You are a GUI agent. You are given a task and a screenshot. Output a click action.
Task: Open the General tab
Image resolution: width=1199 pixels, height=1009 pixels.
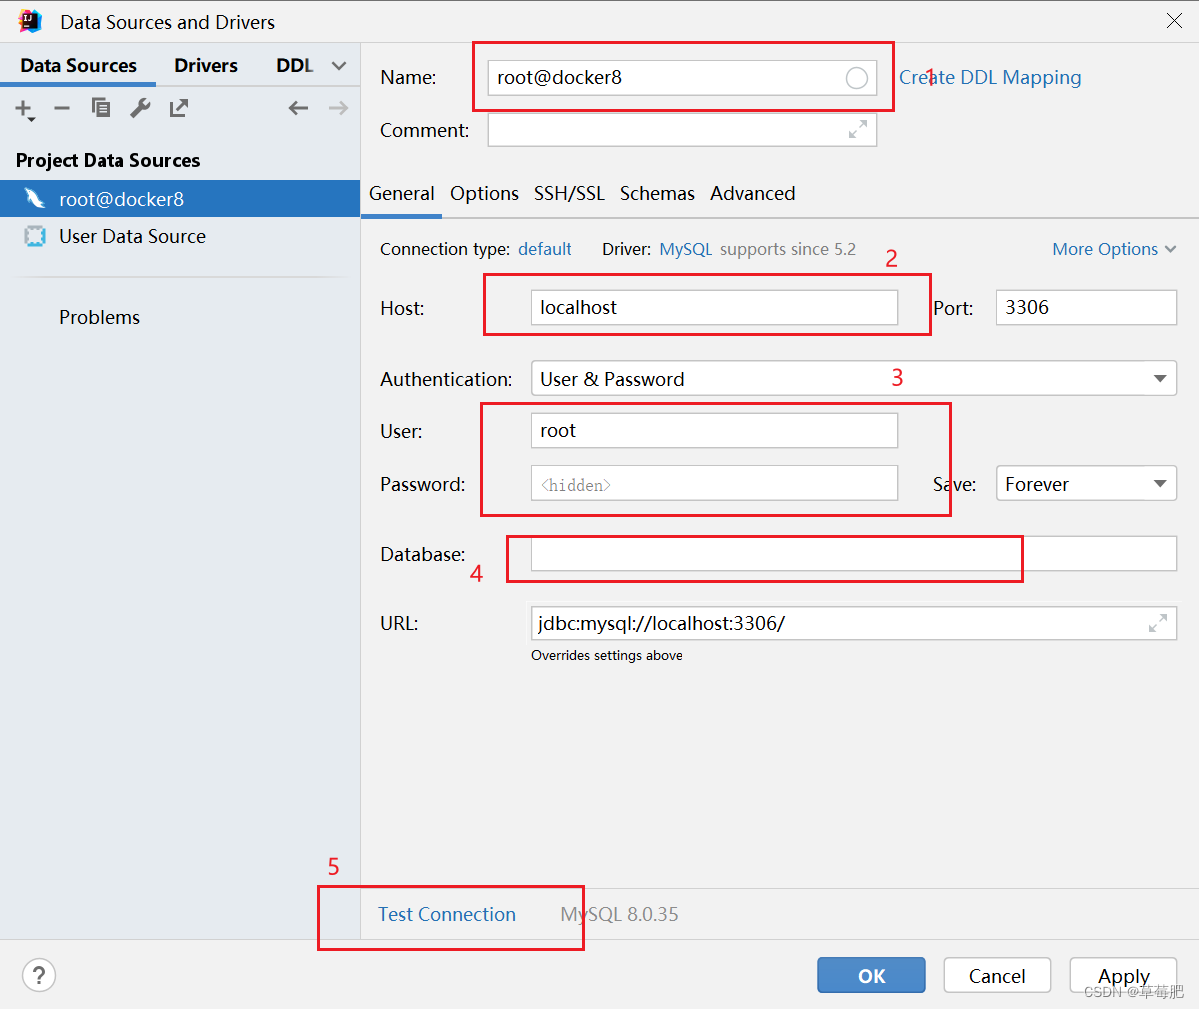click(x=401, y=193)
